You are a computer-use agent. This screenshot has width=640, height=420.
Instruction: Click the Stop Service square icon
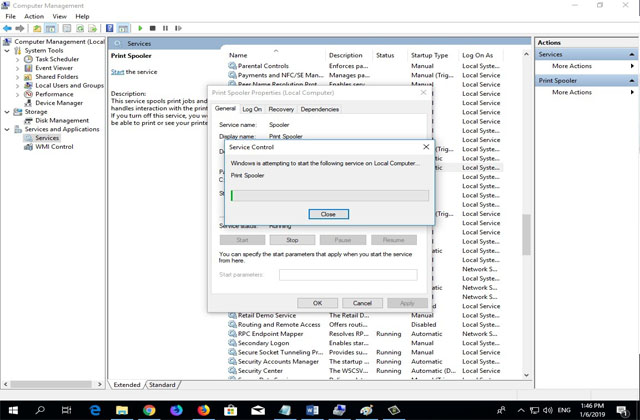click(x=153, y=28)
